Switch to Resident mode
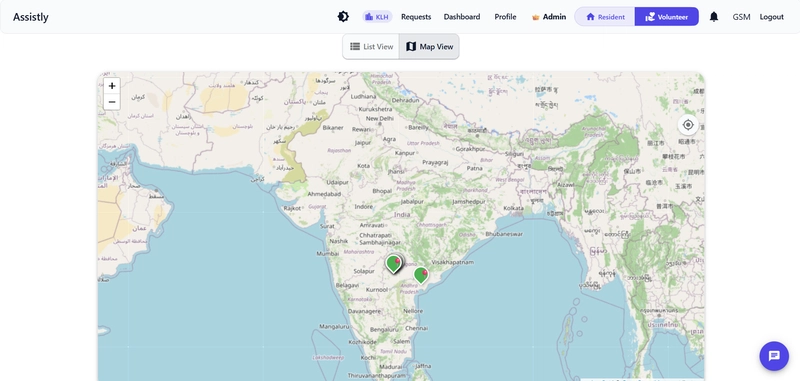 click(605, 17)
